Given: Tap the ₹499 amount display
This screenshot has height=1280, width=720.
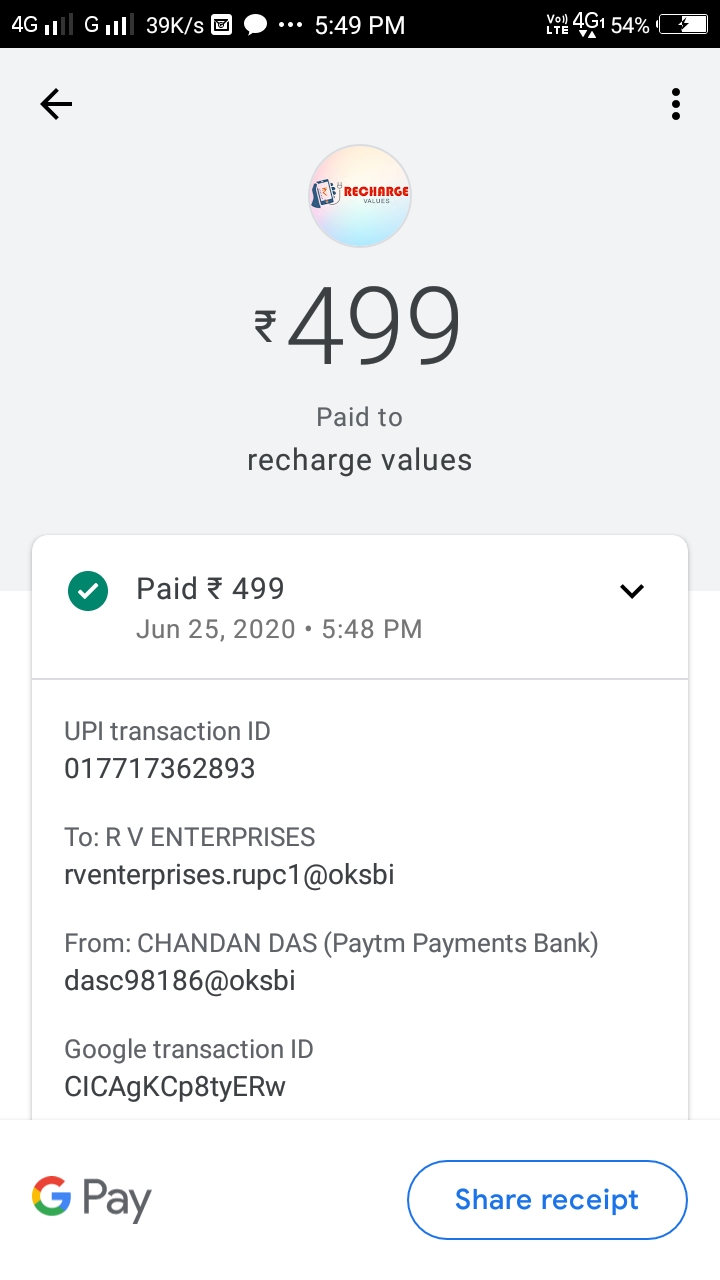Looking at the screenshot, I should click(358, 325).
